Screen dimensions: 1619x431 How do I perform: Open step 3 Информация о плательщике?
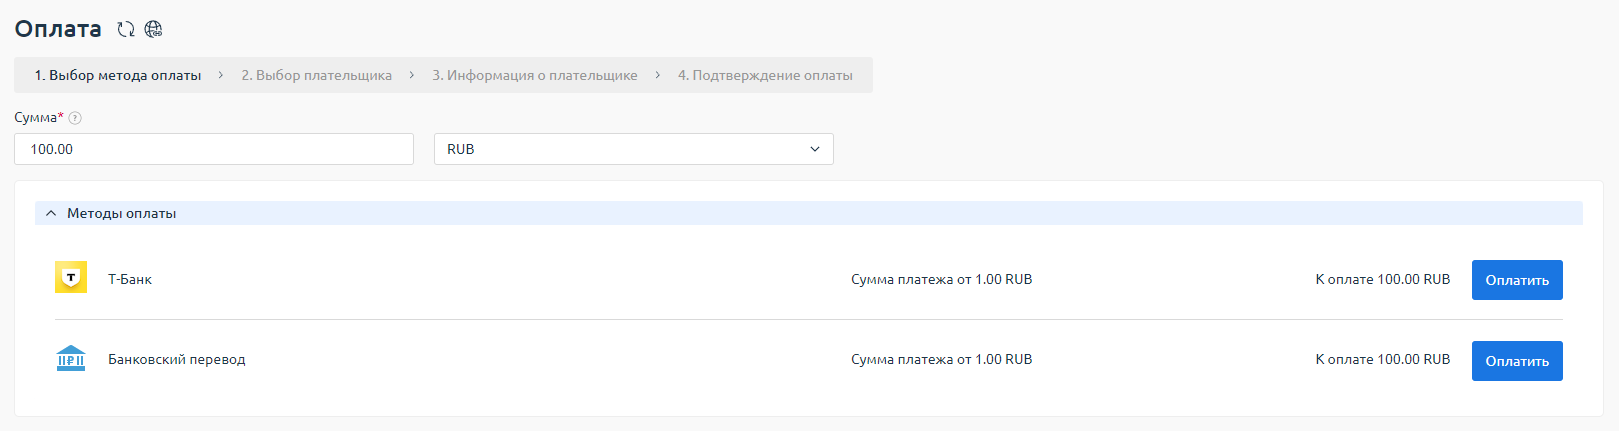534,75
